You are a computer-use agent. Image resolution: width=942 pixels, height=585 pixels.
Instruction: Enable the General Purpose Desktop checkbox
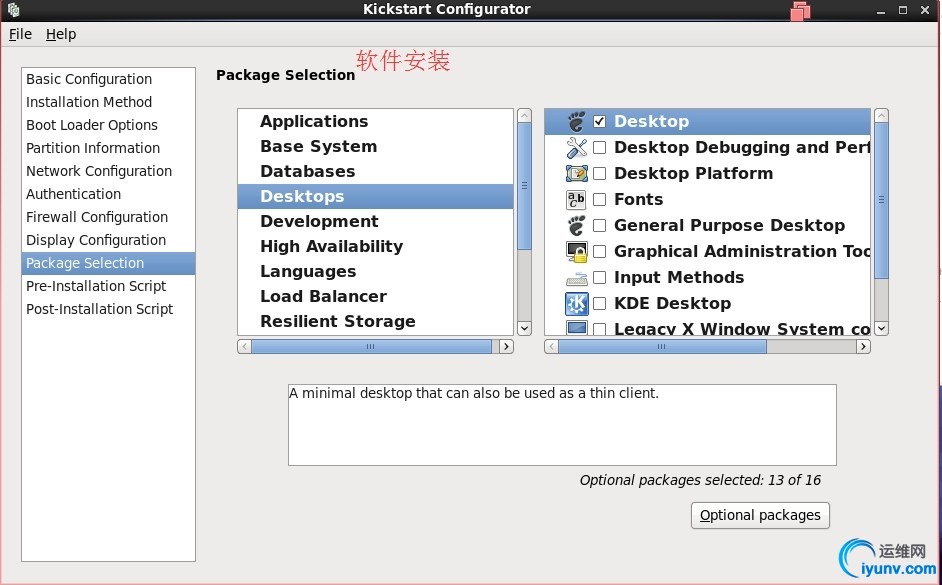(599, 225)
